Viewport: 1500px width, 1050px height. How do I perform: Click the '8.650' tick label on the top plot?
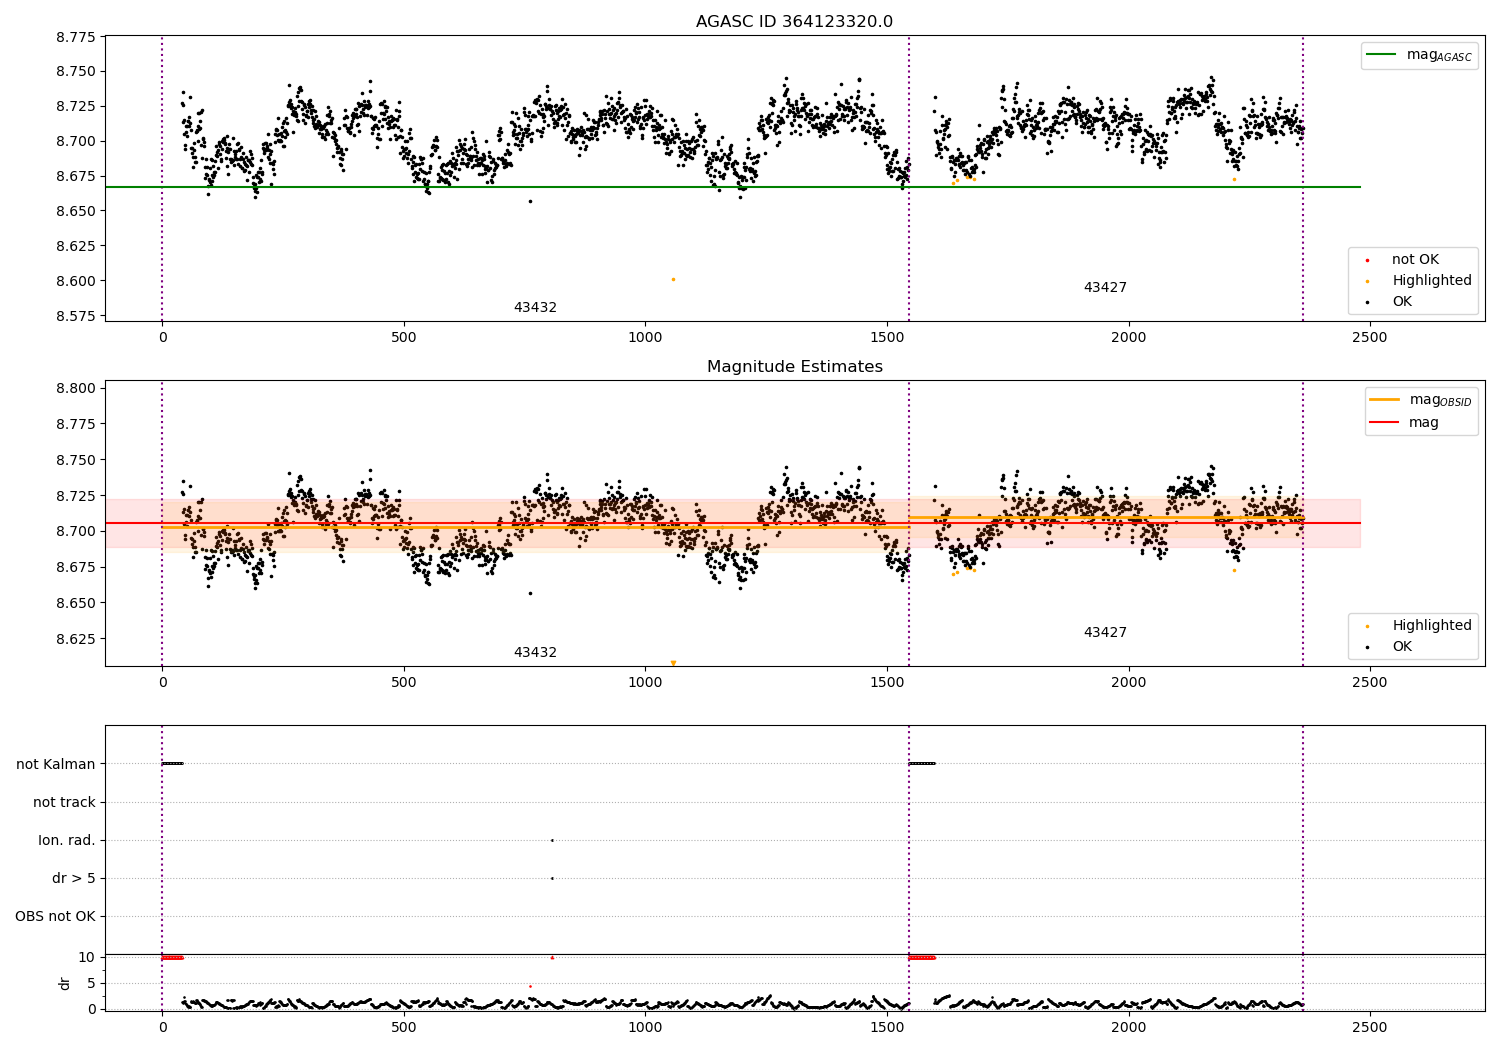coord(76,211)
